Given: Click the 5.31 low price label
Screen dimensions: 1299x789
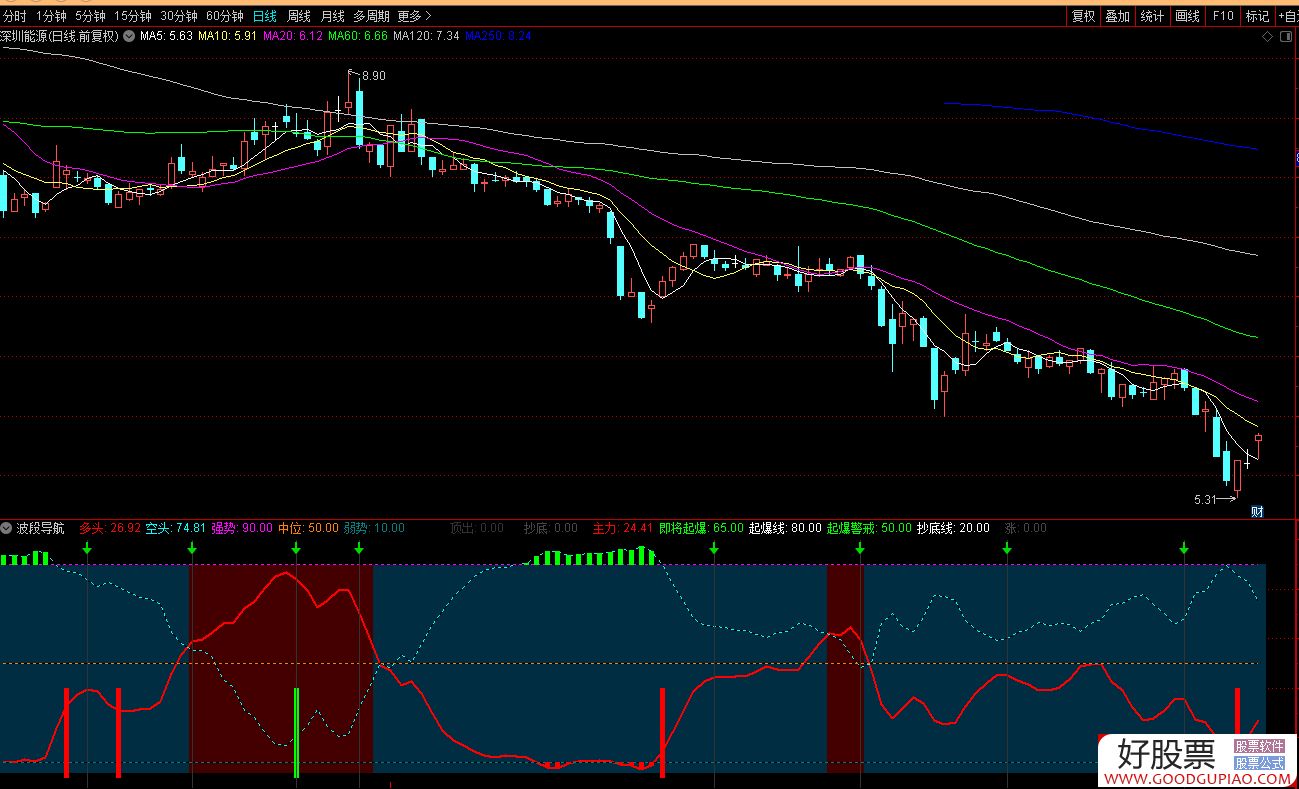Looking at the screenshot, I should (x=1206, y=498).
